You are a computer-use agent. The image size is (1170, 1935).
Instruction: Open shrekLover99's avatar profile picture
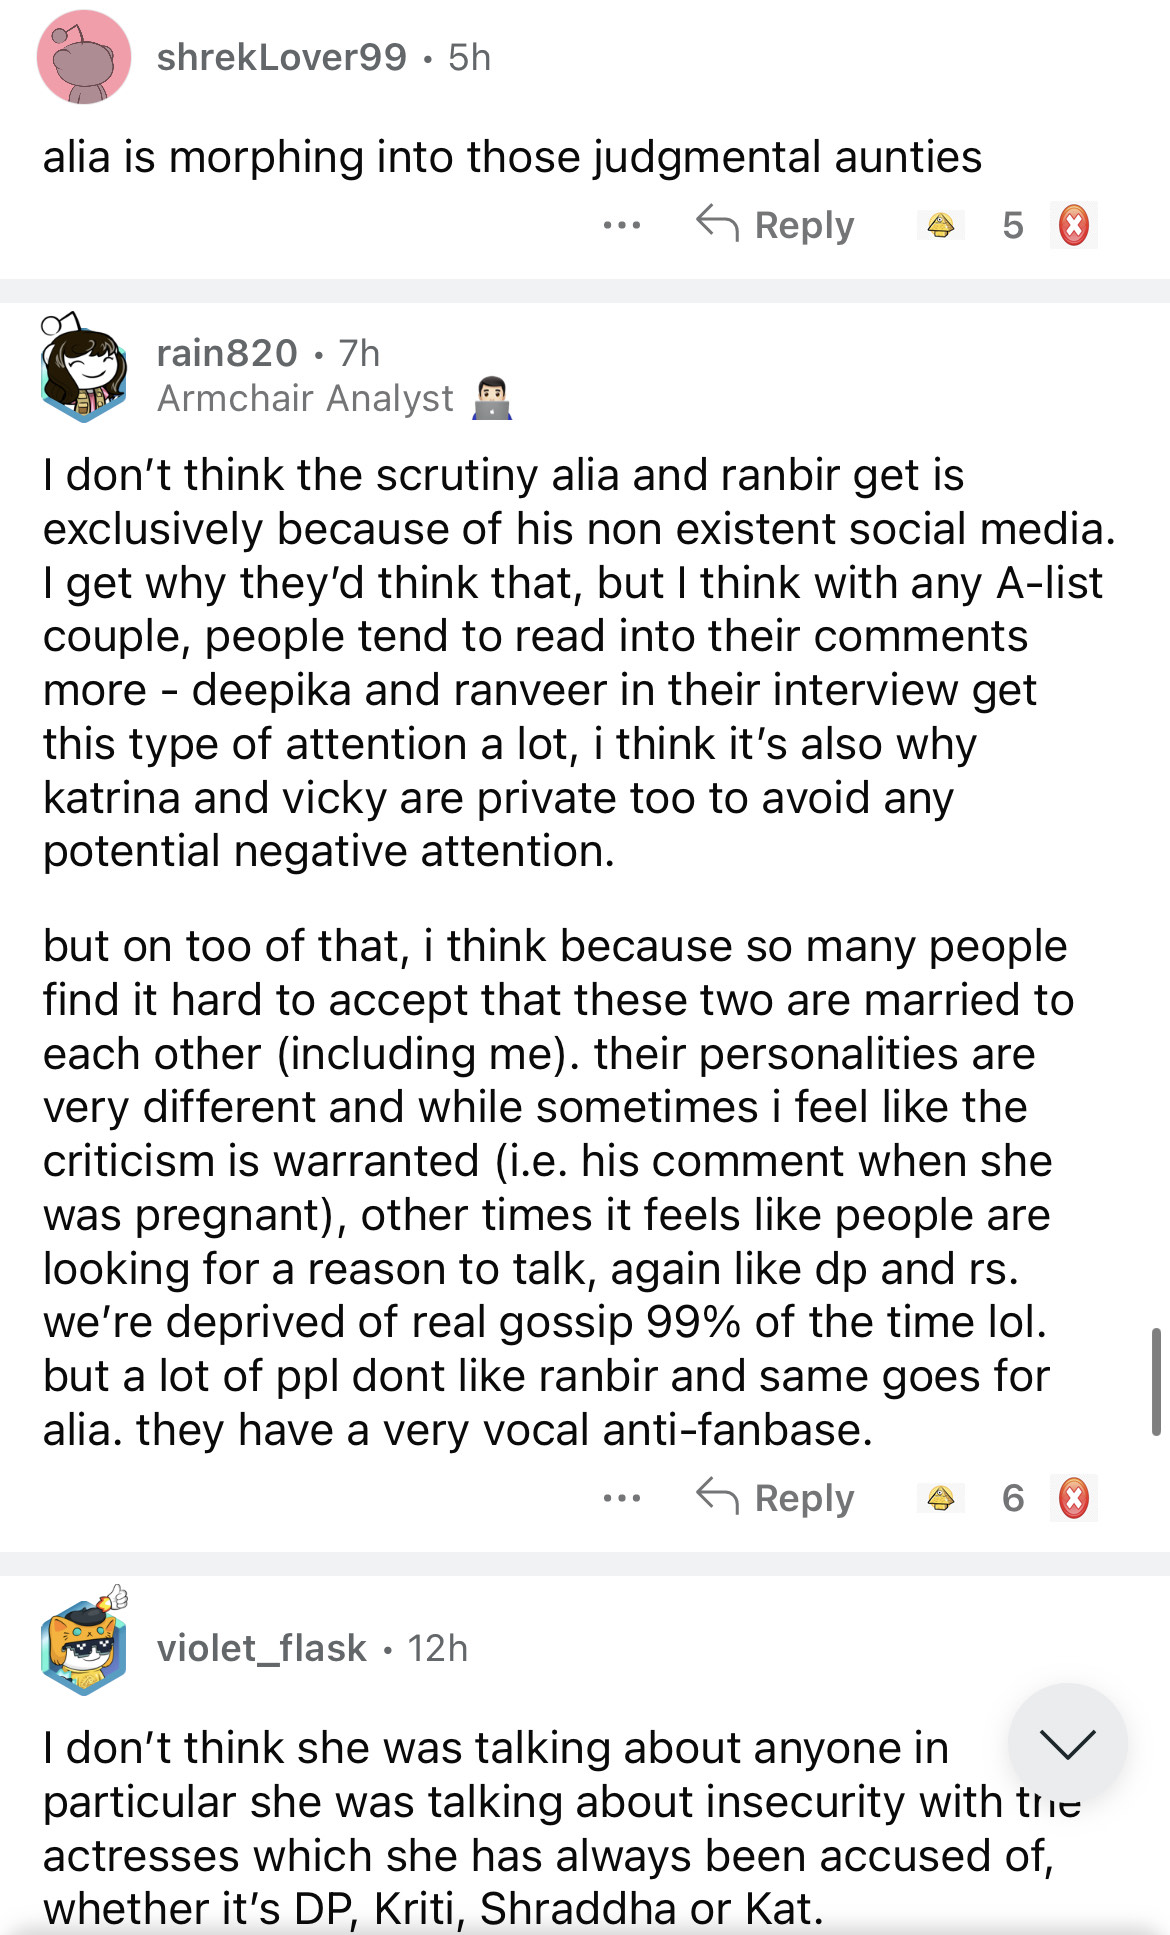84,58
